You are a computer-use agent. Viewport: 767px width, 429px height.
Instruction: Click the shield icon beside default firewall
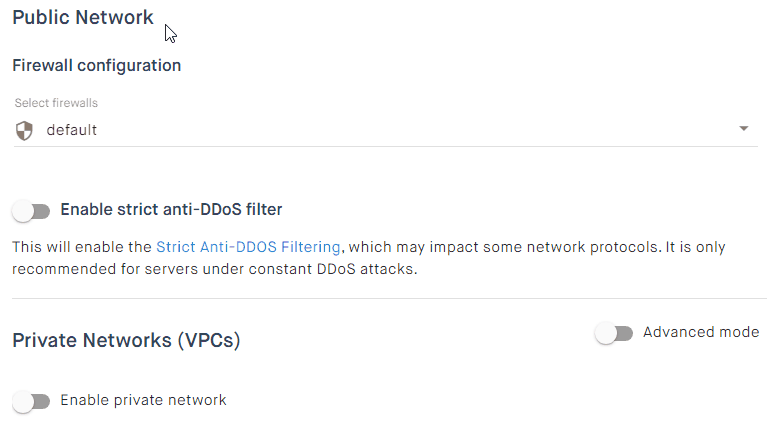click(x=24, y=131)
